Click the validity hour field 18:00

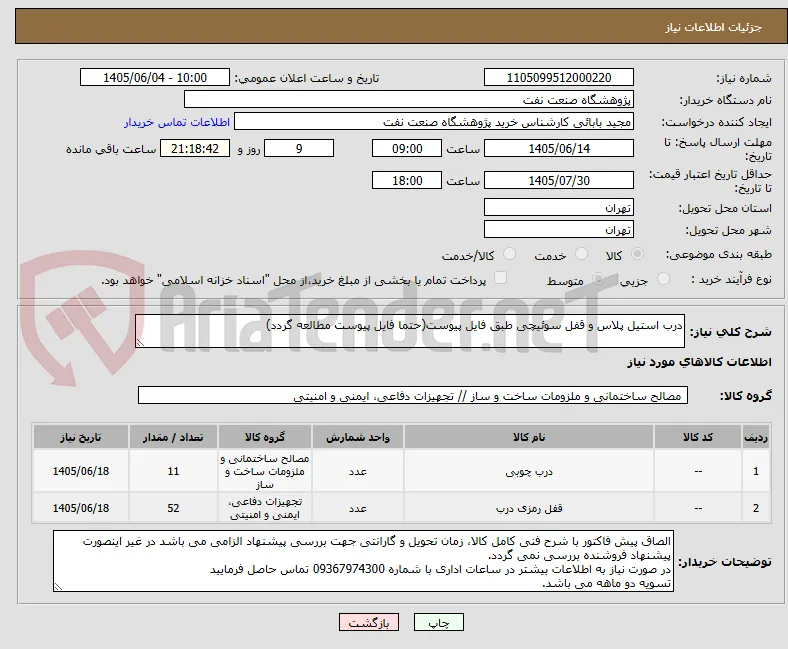[x=407, y=180]
